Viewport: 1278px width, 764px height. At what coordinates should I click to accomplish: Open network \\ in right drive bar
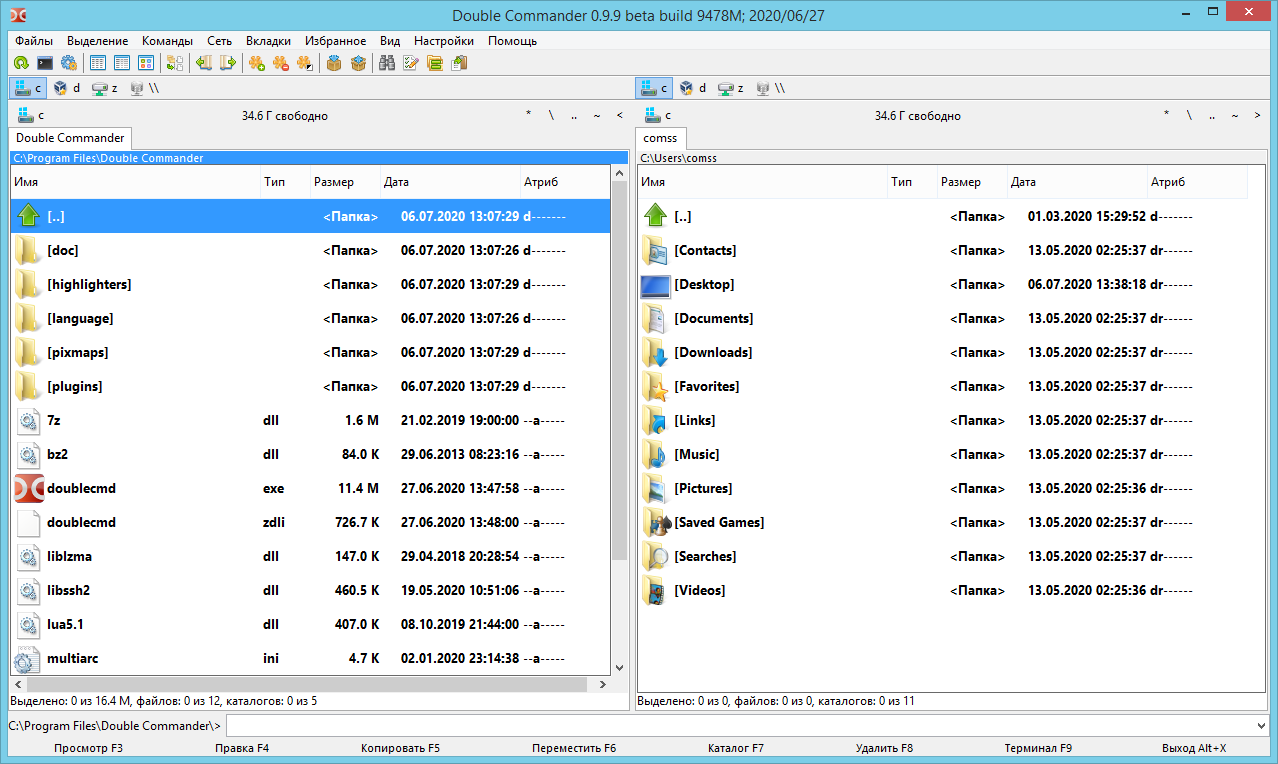770,88
